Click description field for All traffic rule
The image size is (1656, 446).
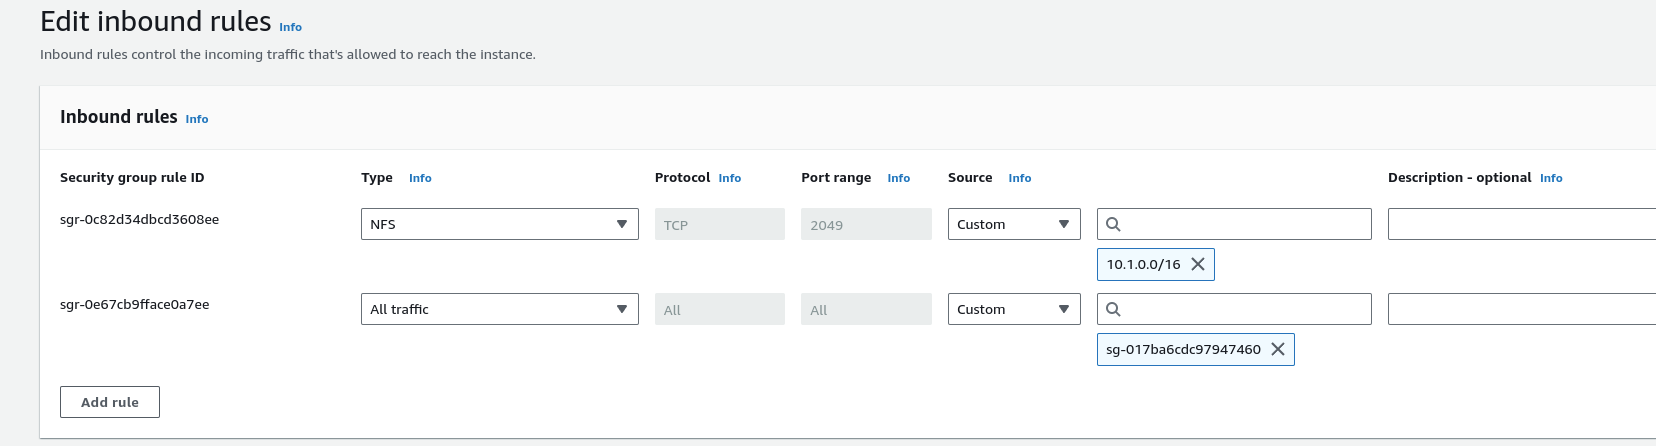tap(1520, 309)
